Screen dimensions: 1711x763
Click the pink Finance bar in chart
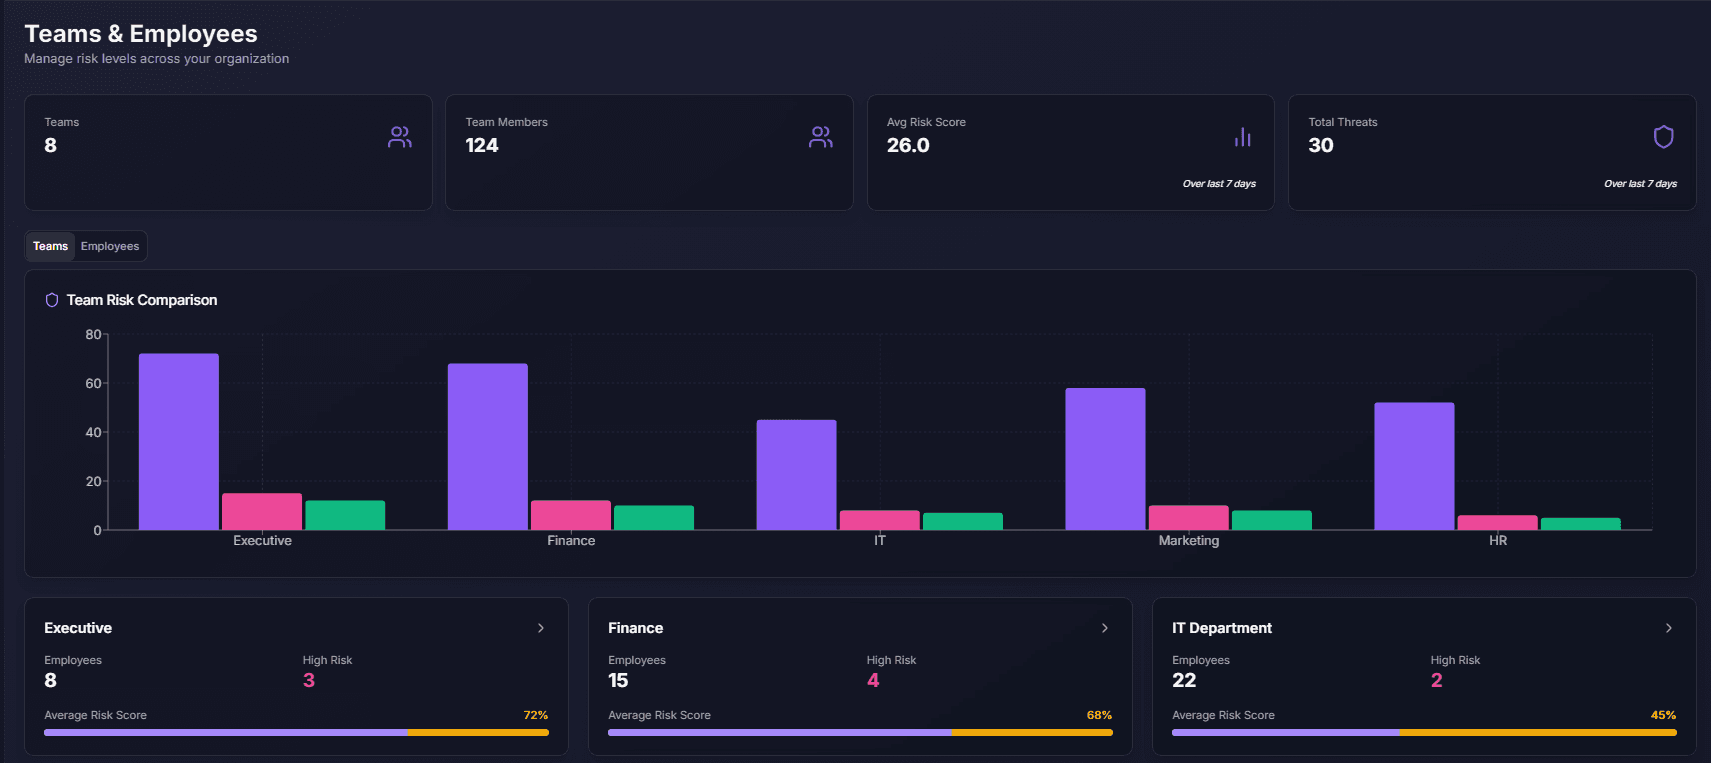571,515
